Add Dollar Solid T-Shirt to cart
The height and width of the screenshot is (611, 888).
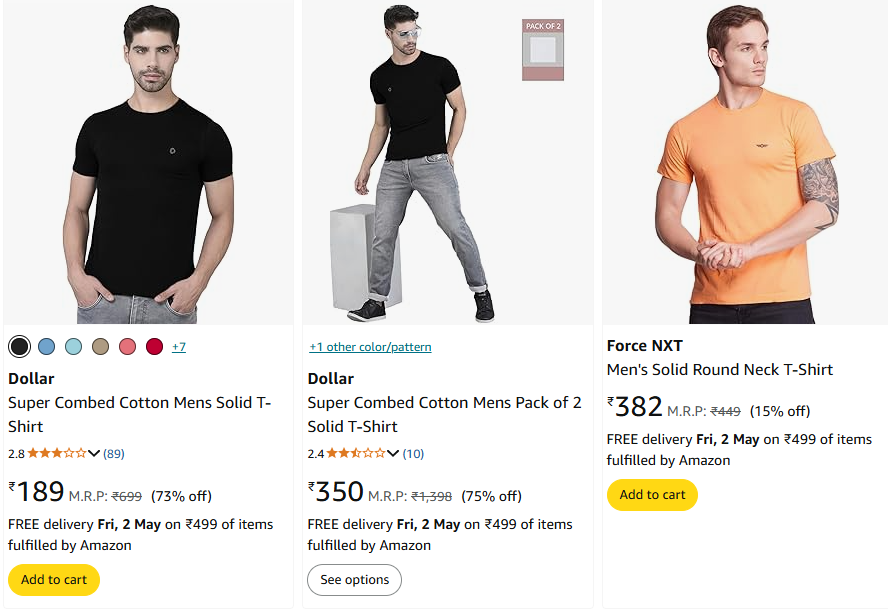(x=54, y=580)
